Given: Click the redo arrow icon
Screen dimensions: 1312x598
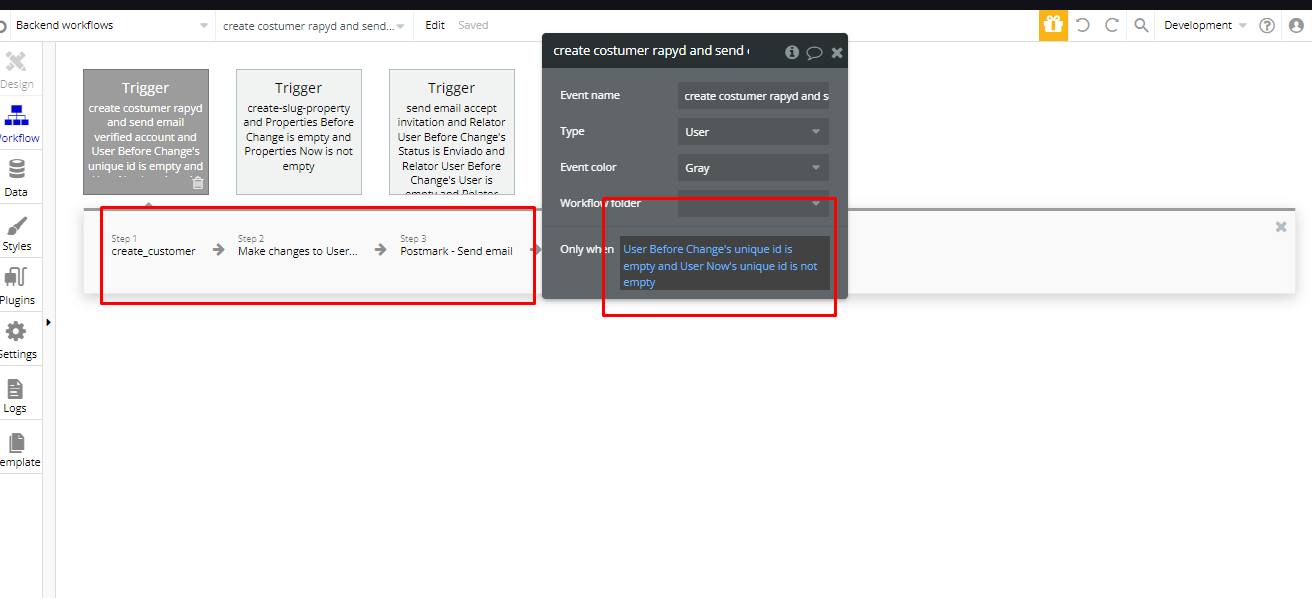Looking at the screenshot, I should pos(1111,25).
